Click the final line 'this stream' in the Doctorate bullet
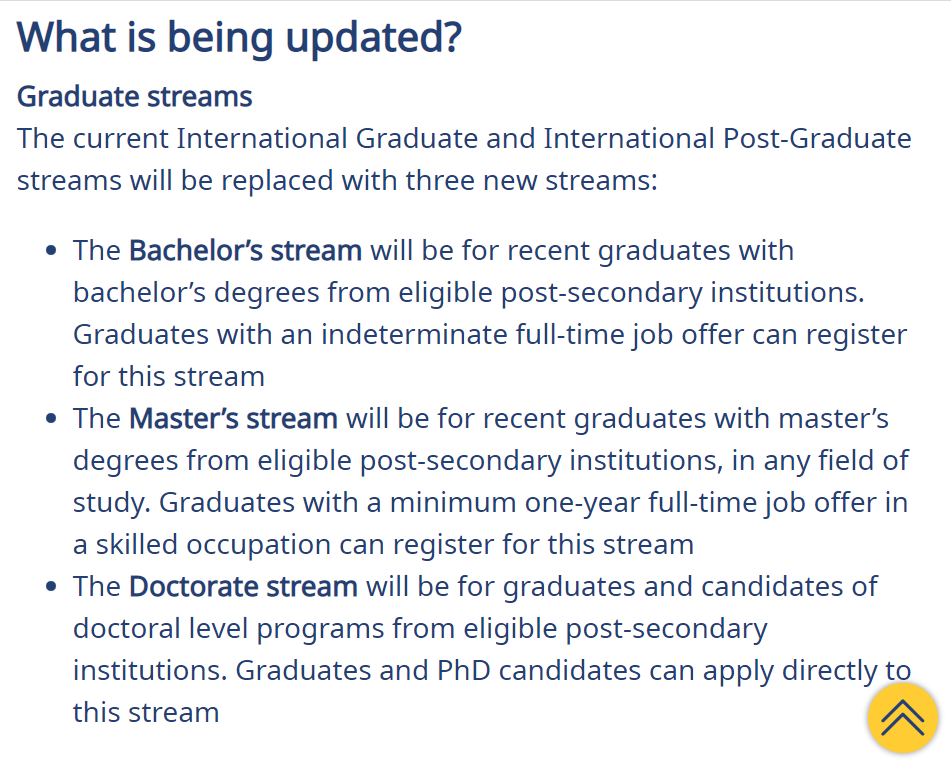Viewport: 951px width, 762px height. point(146,713)
